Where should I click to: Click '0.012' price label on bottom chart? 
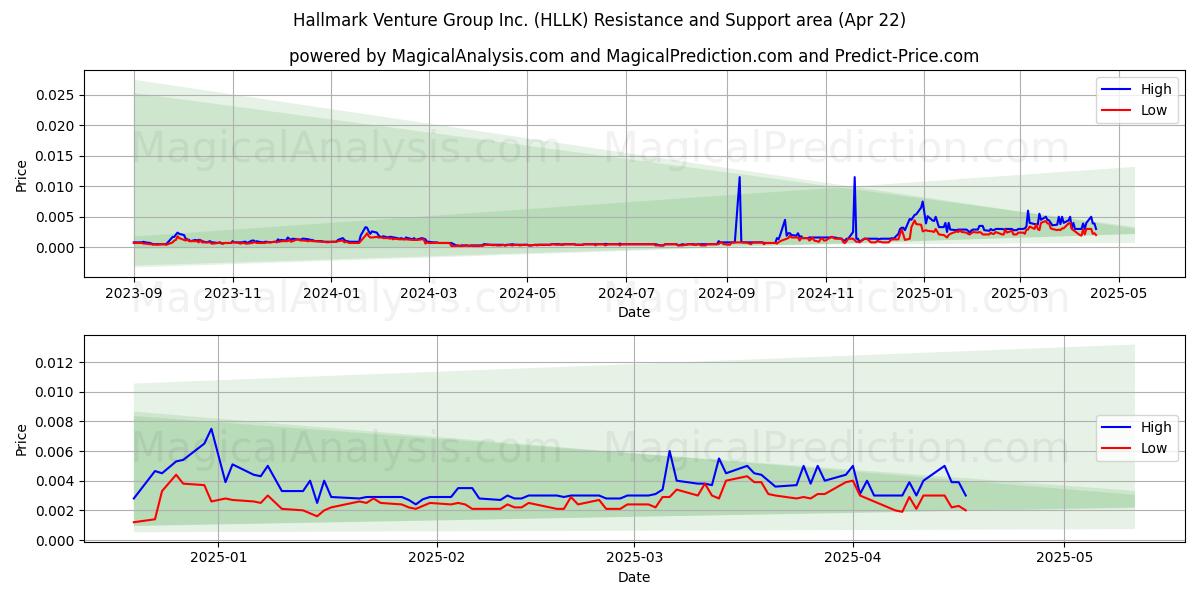57,363
